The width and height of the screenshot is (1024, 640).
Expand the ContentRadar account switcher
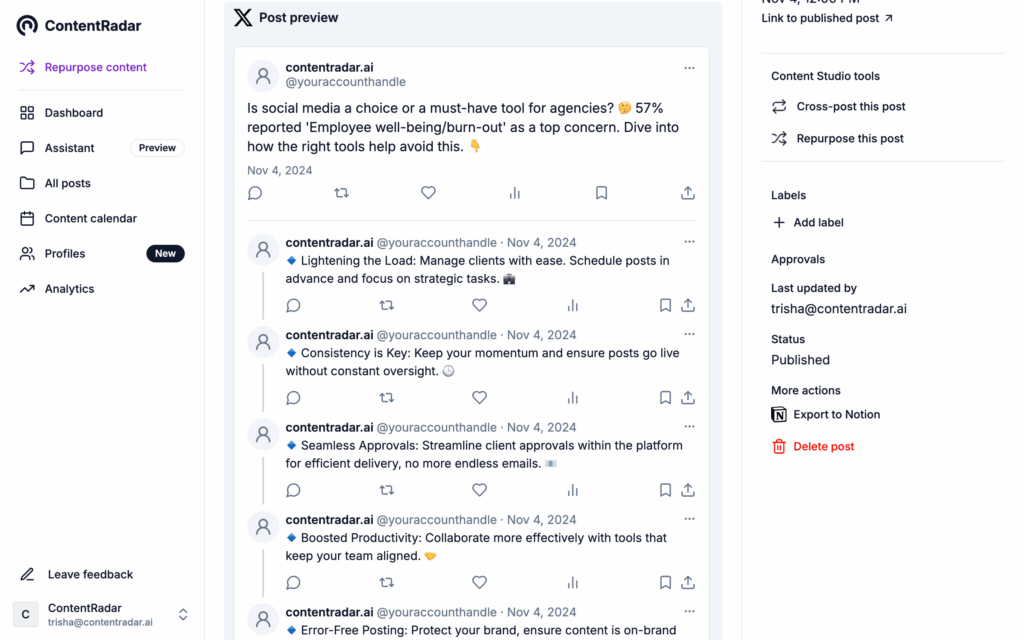click(x=183, y=614)
